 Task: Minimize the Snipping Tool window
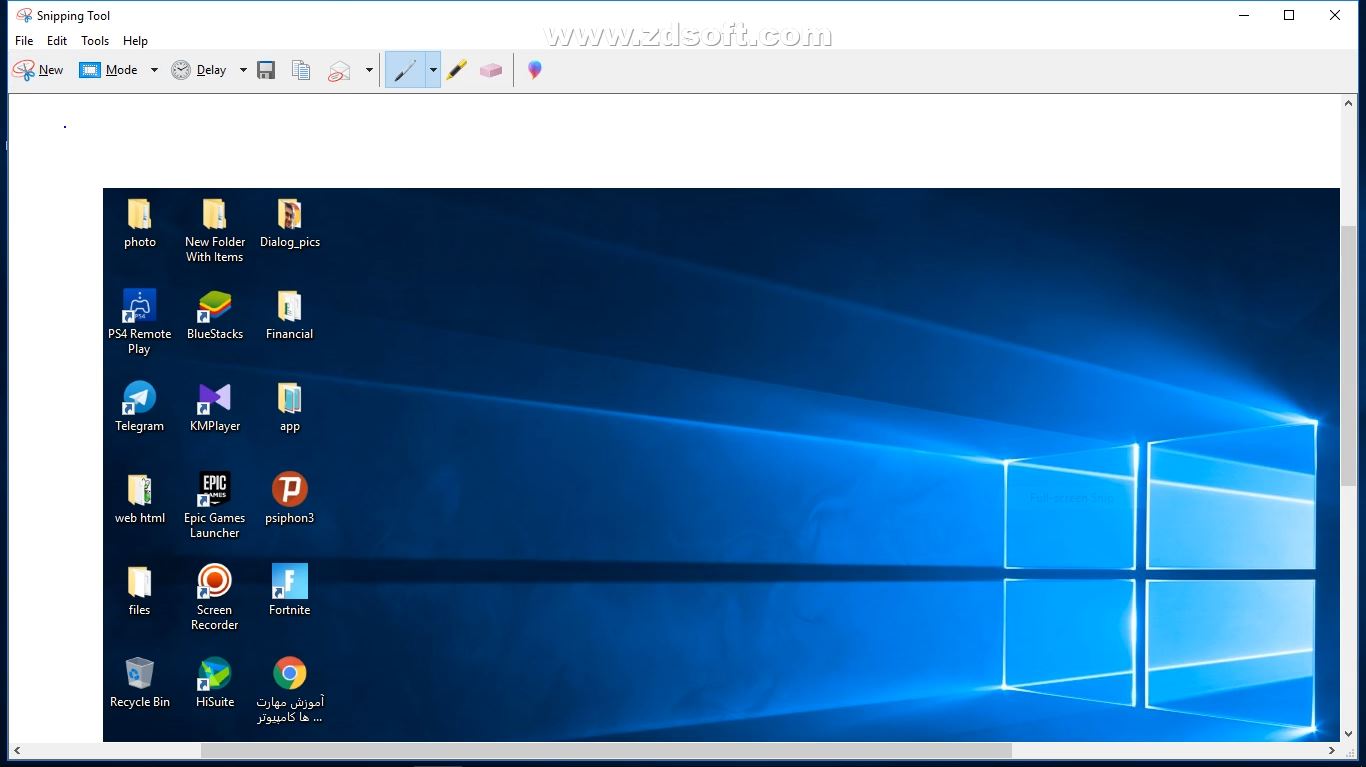[1244, 15]
